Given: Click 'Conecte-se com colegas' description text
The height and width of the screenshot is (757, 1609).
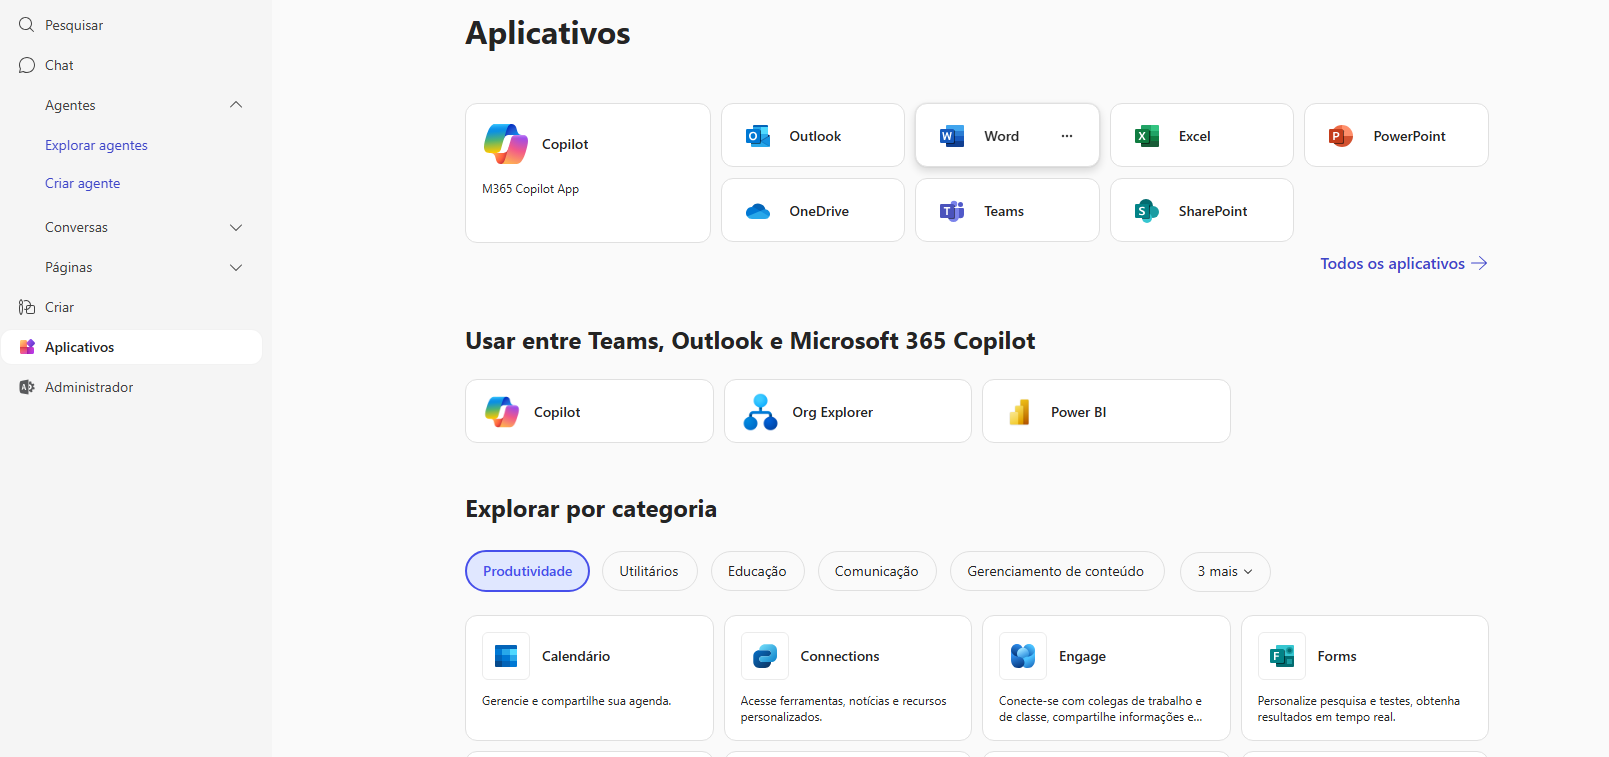Looking at the screenshot, I should [x=1100, y=709].
